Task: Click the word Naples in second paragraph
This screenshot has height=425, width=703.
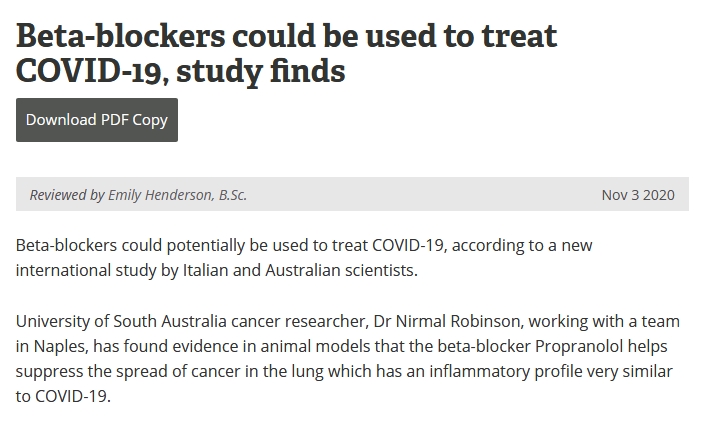Action: point(60,347)
